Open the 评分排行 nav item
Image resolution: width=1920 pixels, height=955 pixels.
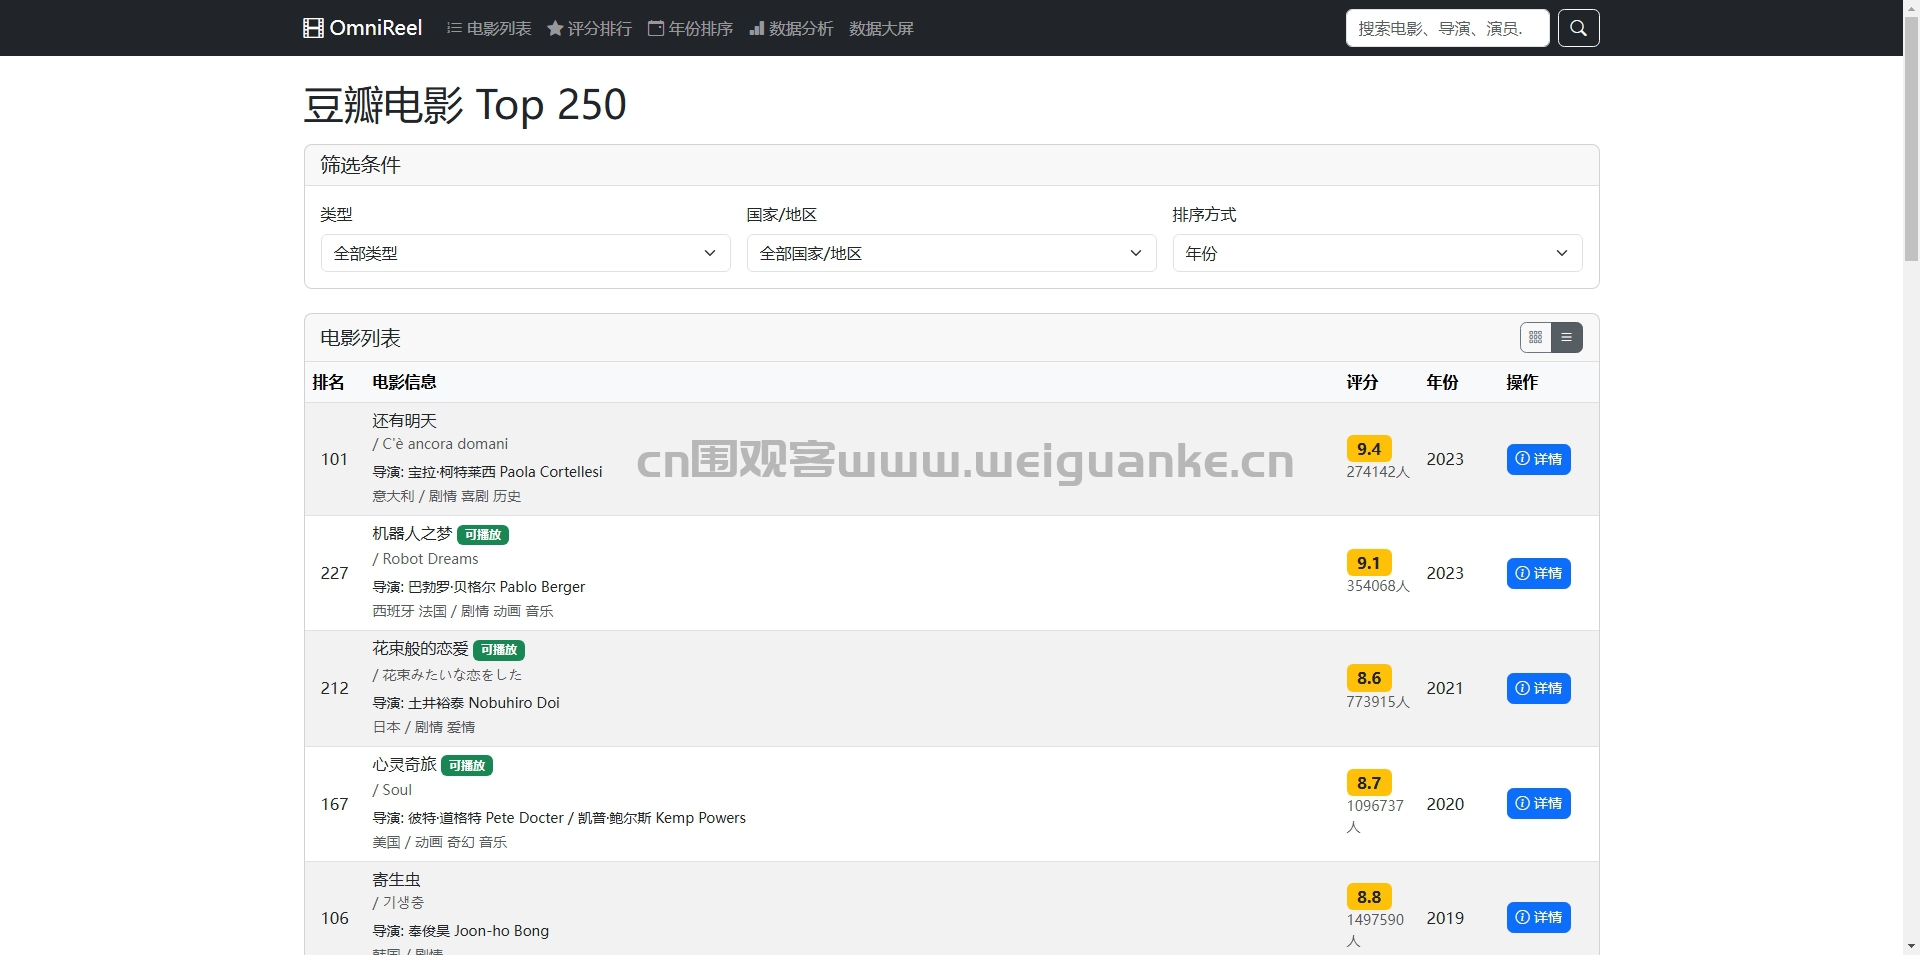pyautogui.click(x=590, y=28)
